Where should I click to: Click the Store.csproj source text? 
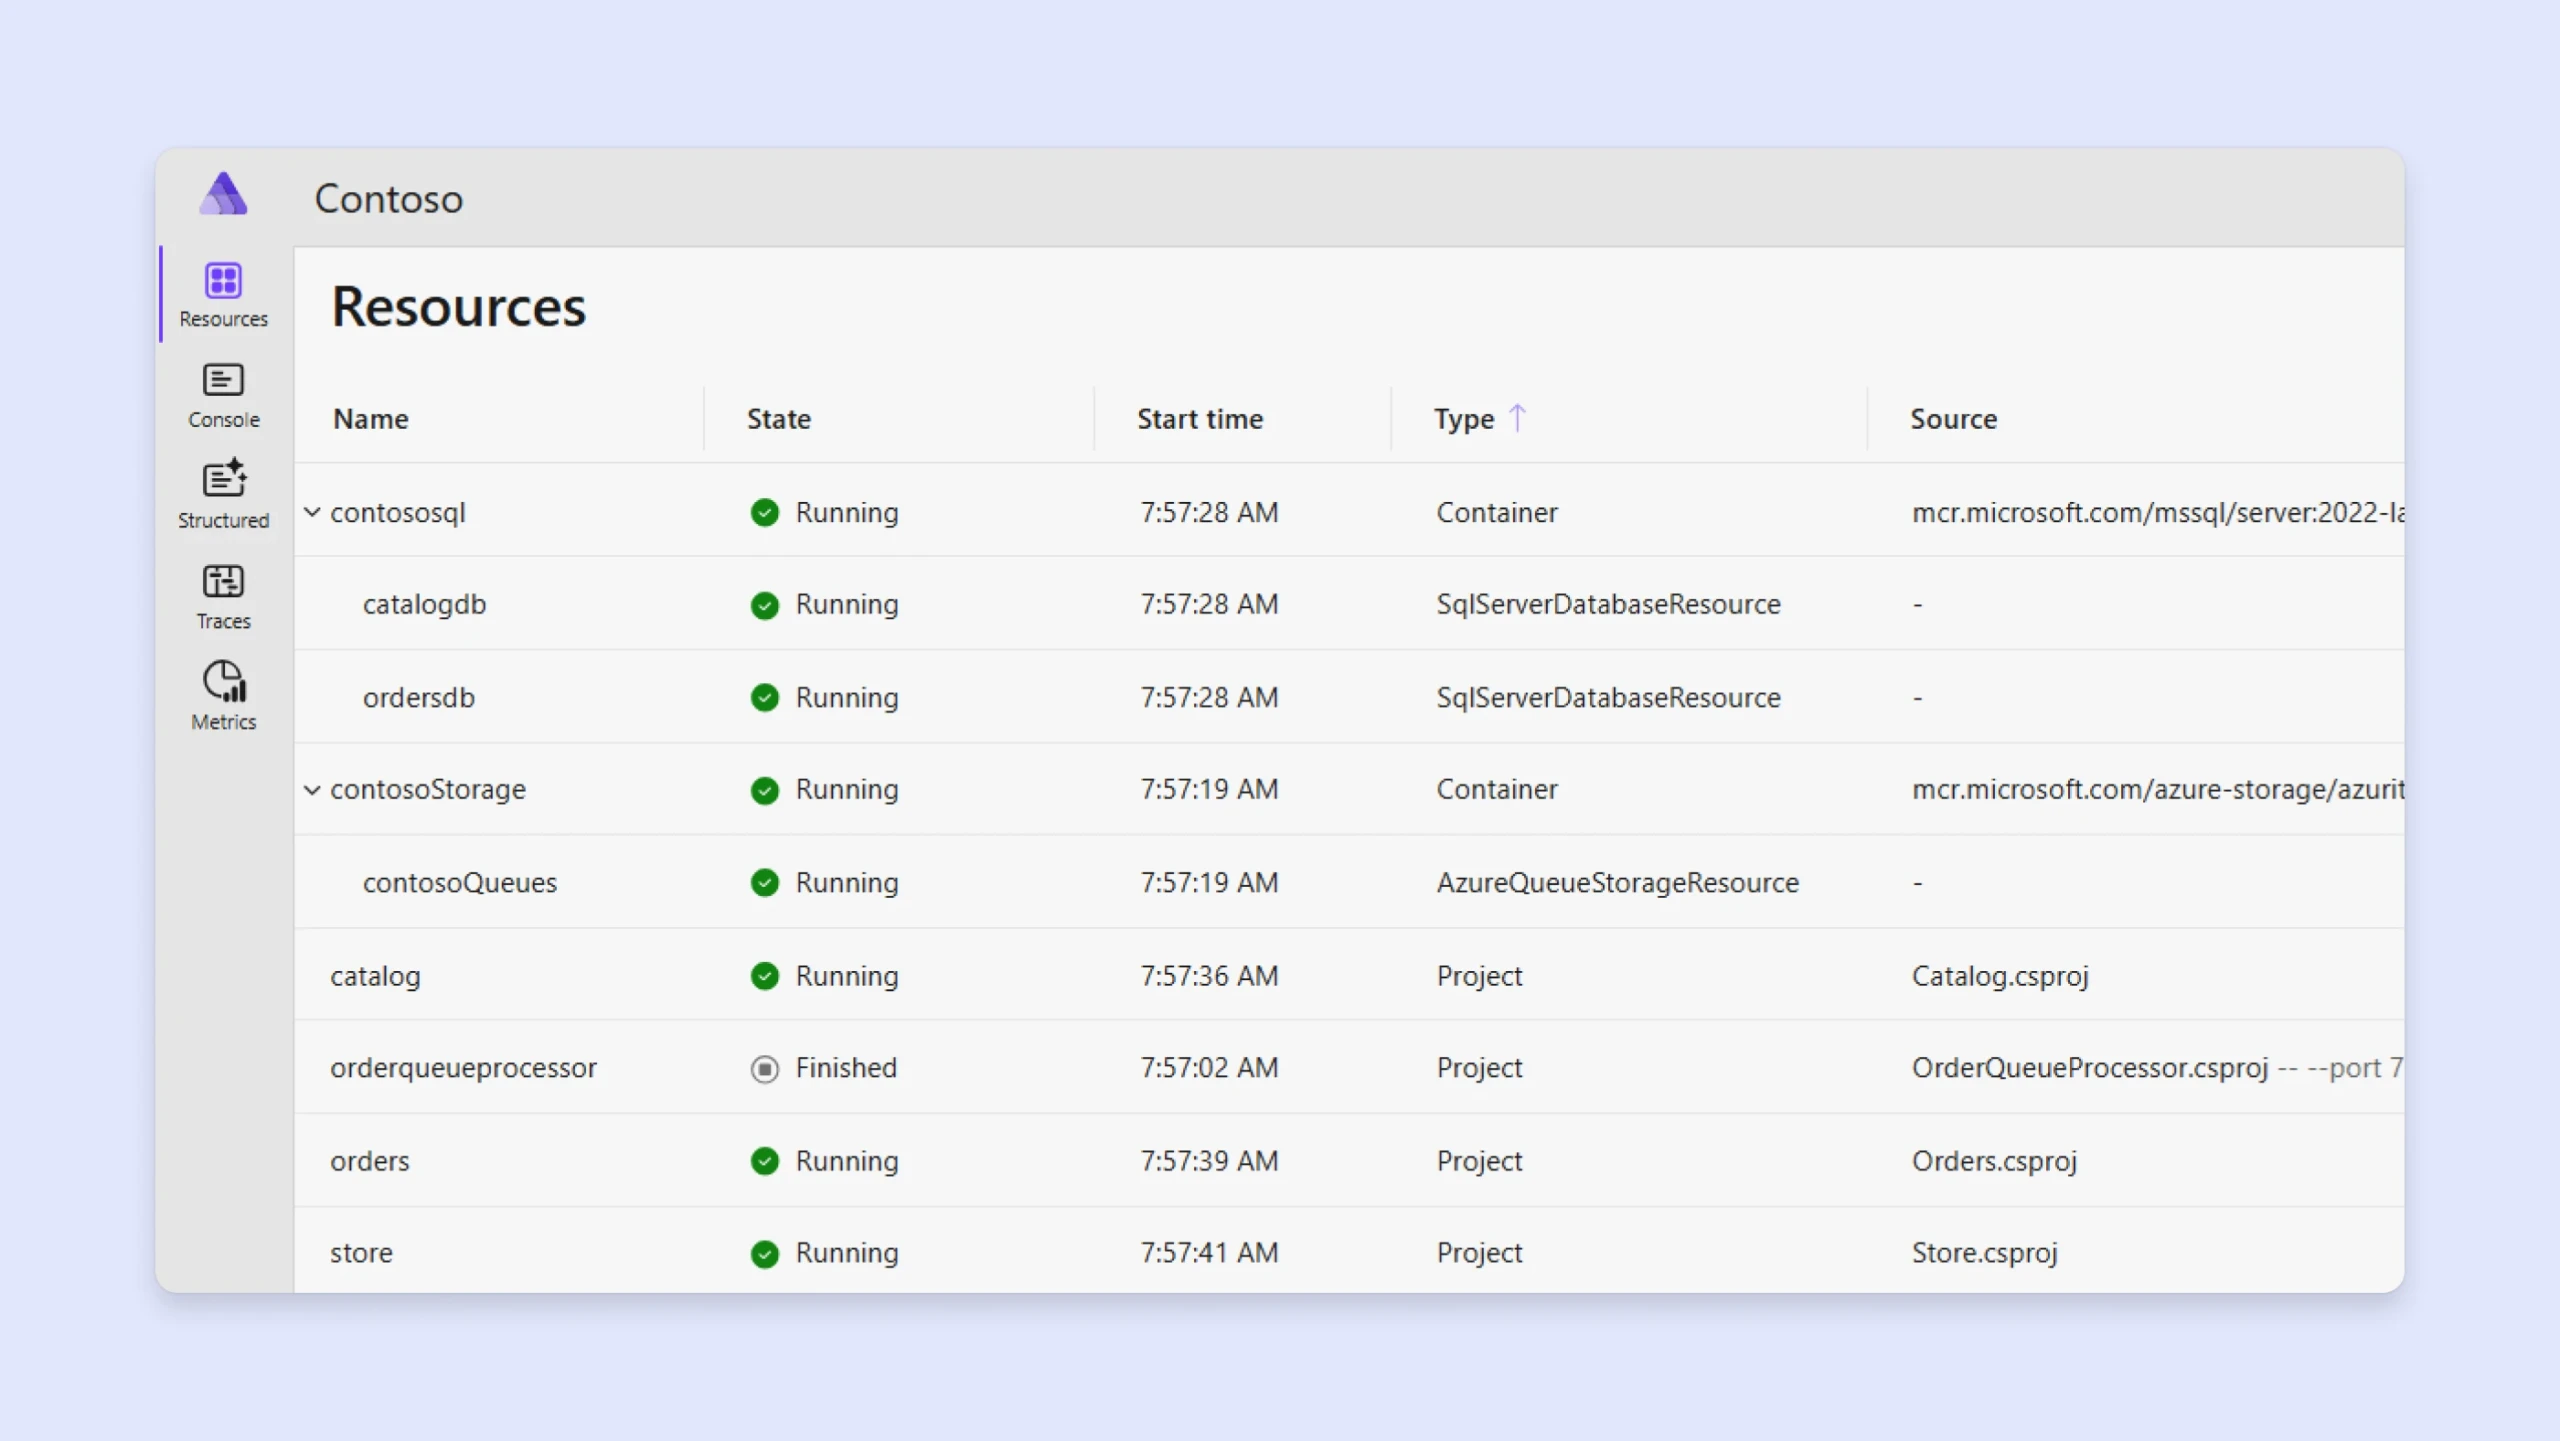point(1984,1253)
